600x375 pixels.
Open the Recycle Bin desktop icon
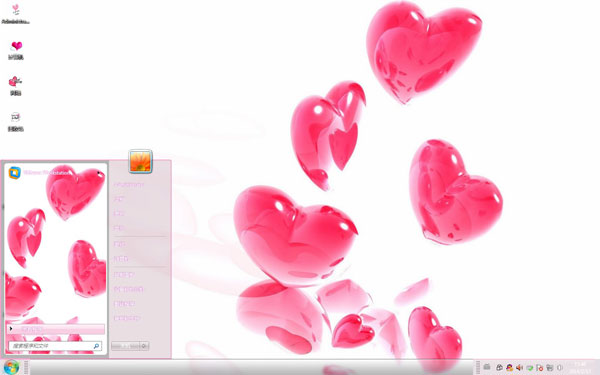point(16,122)
